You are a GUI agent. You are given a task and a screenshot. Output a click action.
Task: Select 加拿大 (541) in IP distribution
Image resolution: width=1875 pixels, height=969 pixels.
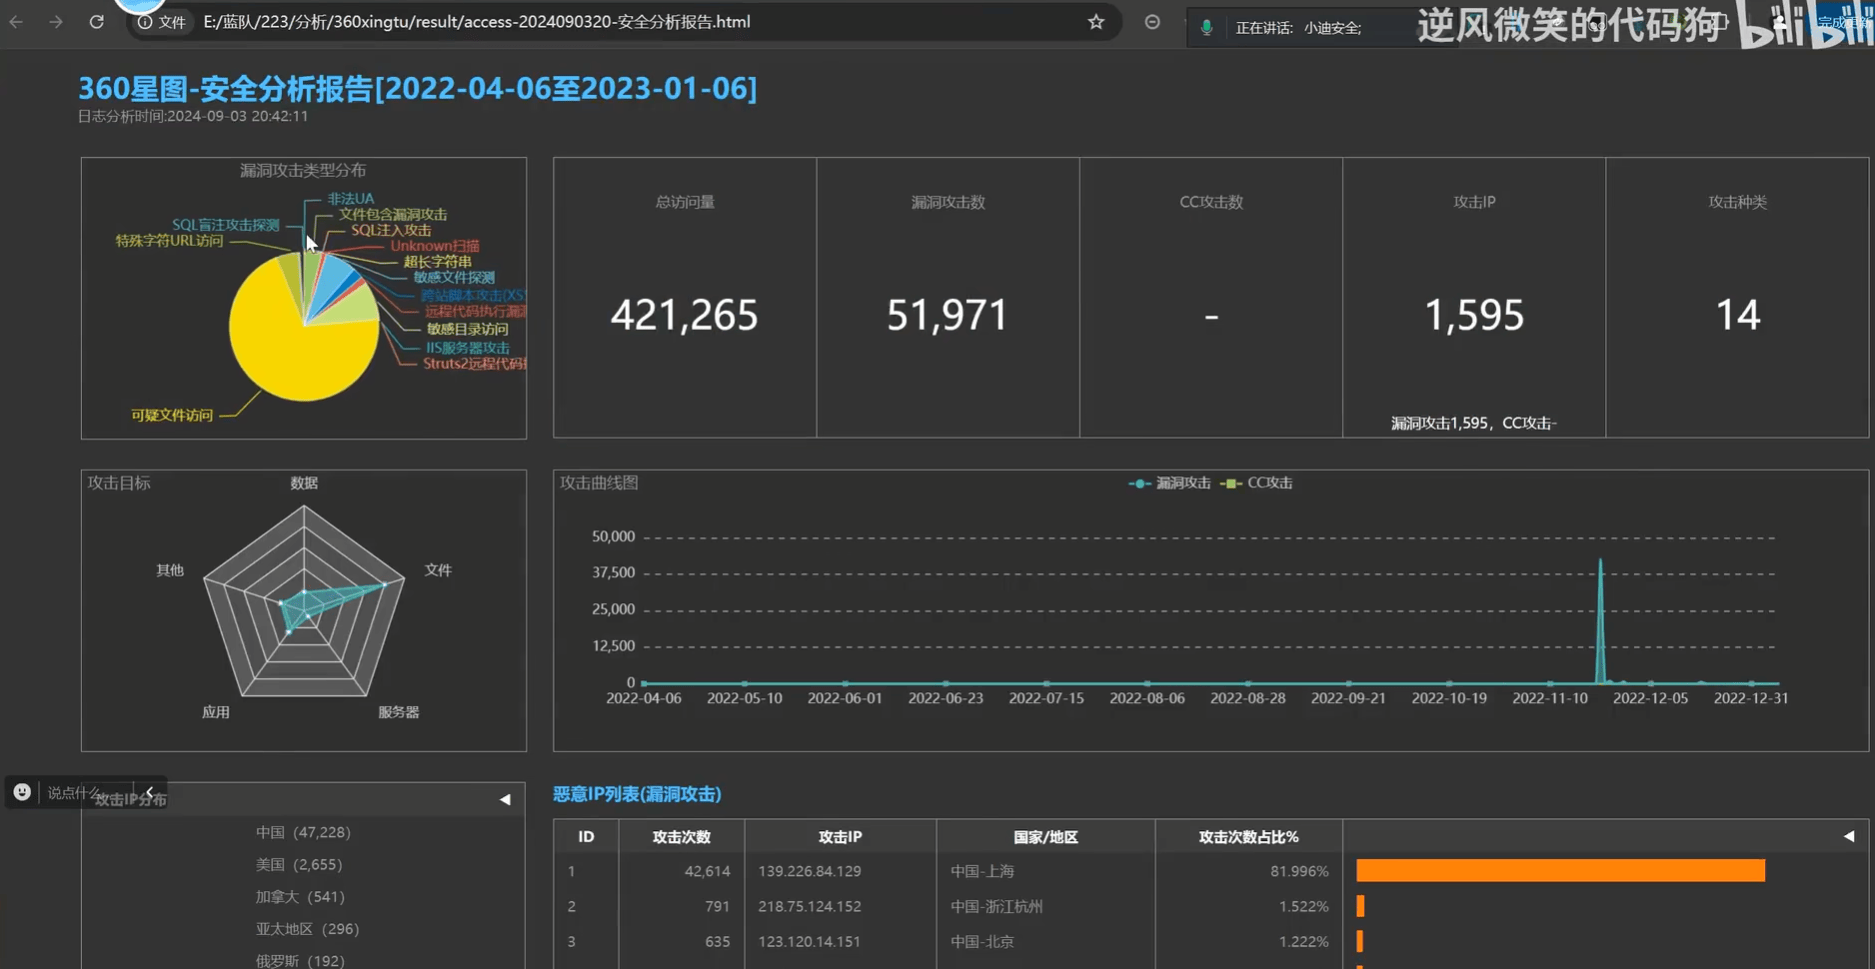pyautogui.click(x=300, y=897)
